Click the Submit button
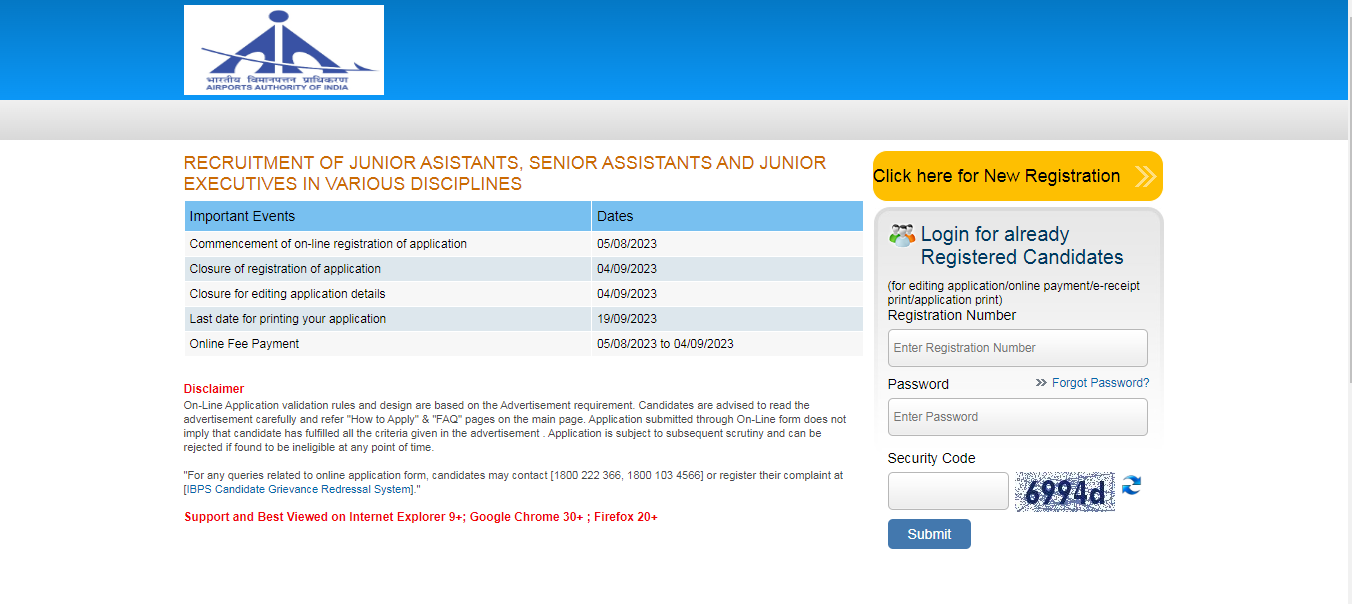The image size is (1352, 604). [929, 534]
